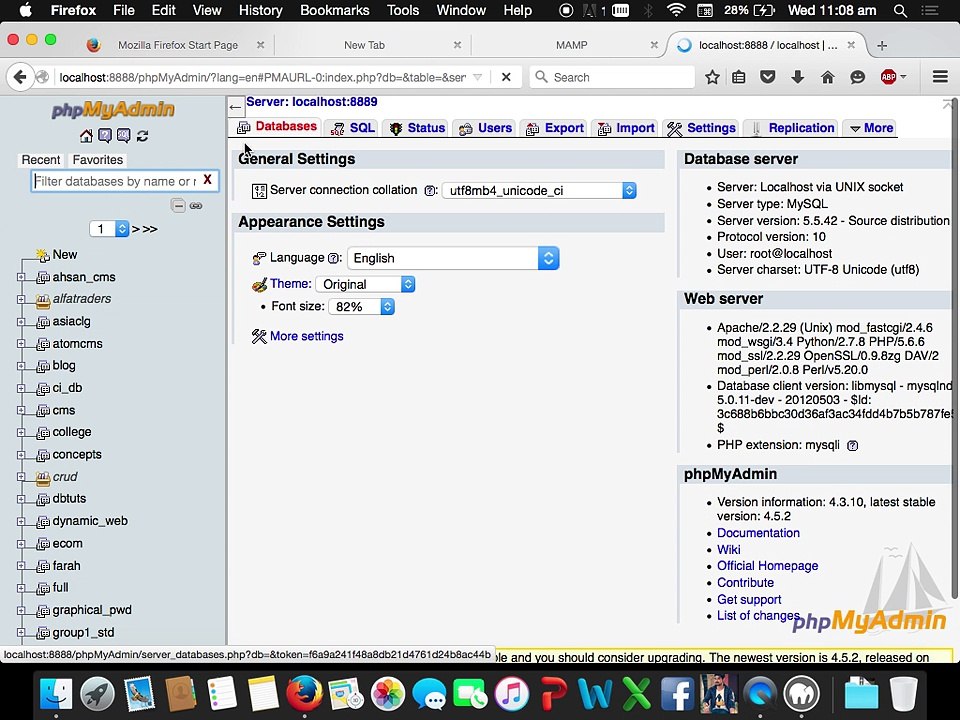Open the Official Homepage link
This screenshot has width=960, height=720.
pyautogui.click(x=767, y=566)
